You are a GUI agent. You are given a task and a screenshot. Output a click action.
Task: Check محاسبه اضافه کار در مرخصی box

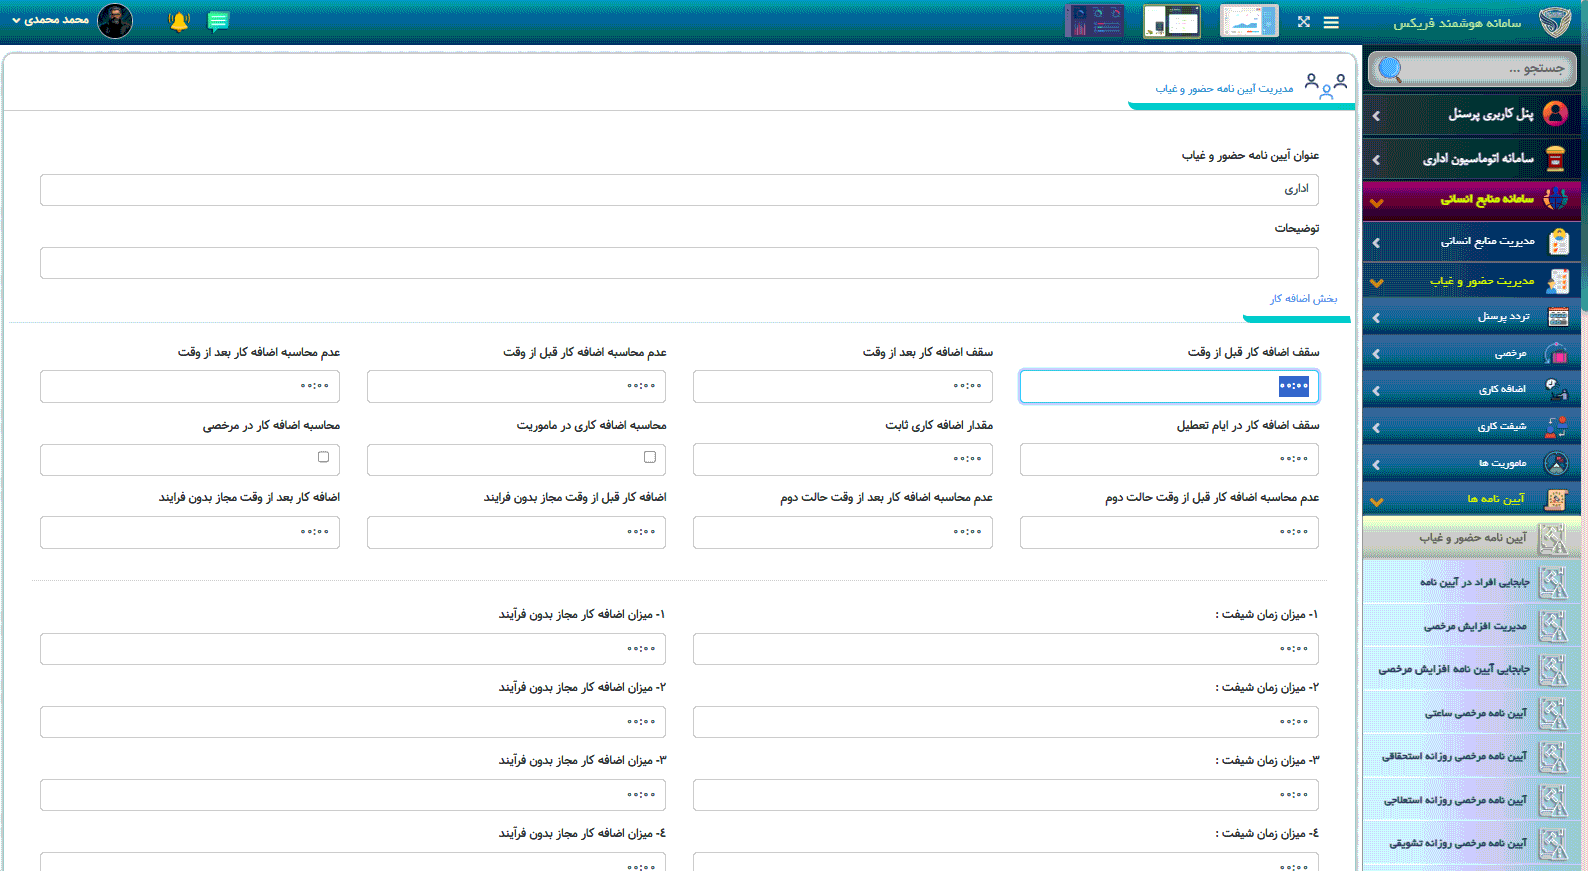[323, 457]
